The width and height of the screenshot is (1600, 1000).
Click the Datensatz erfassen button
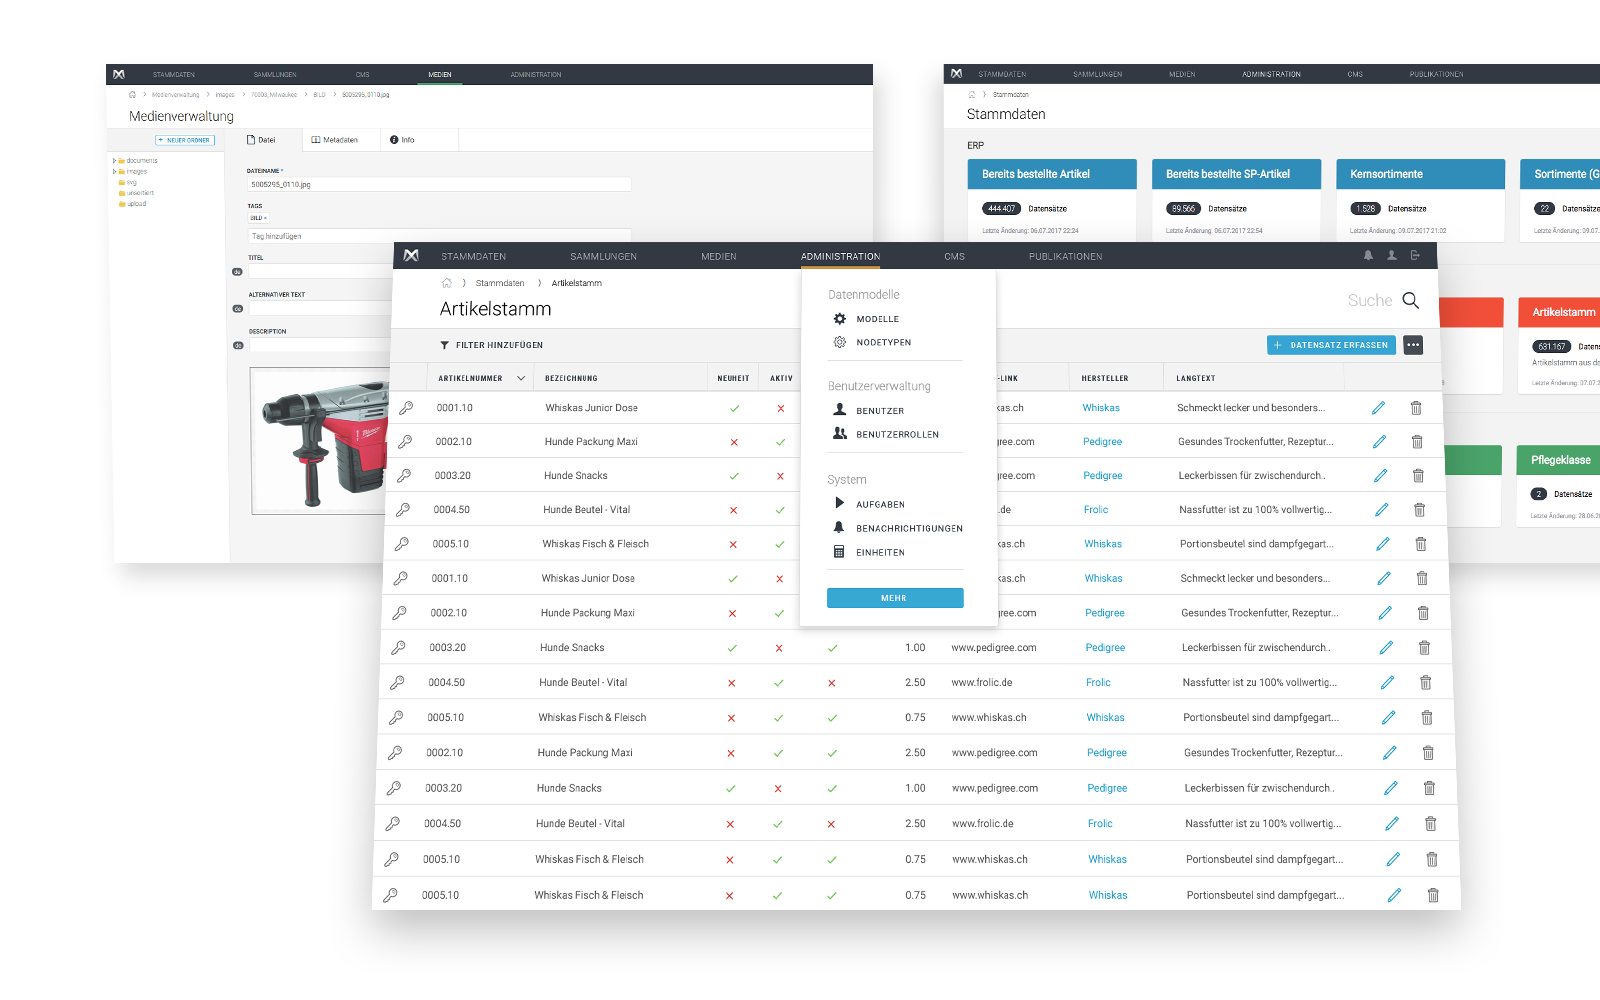click(x=1331, y=345)
